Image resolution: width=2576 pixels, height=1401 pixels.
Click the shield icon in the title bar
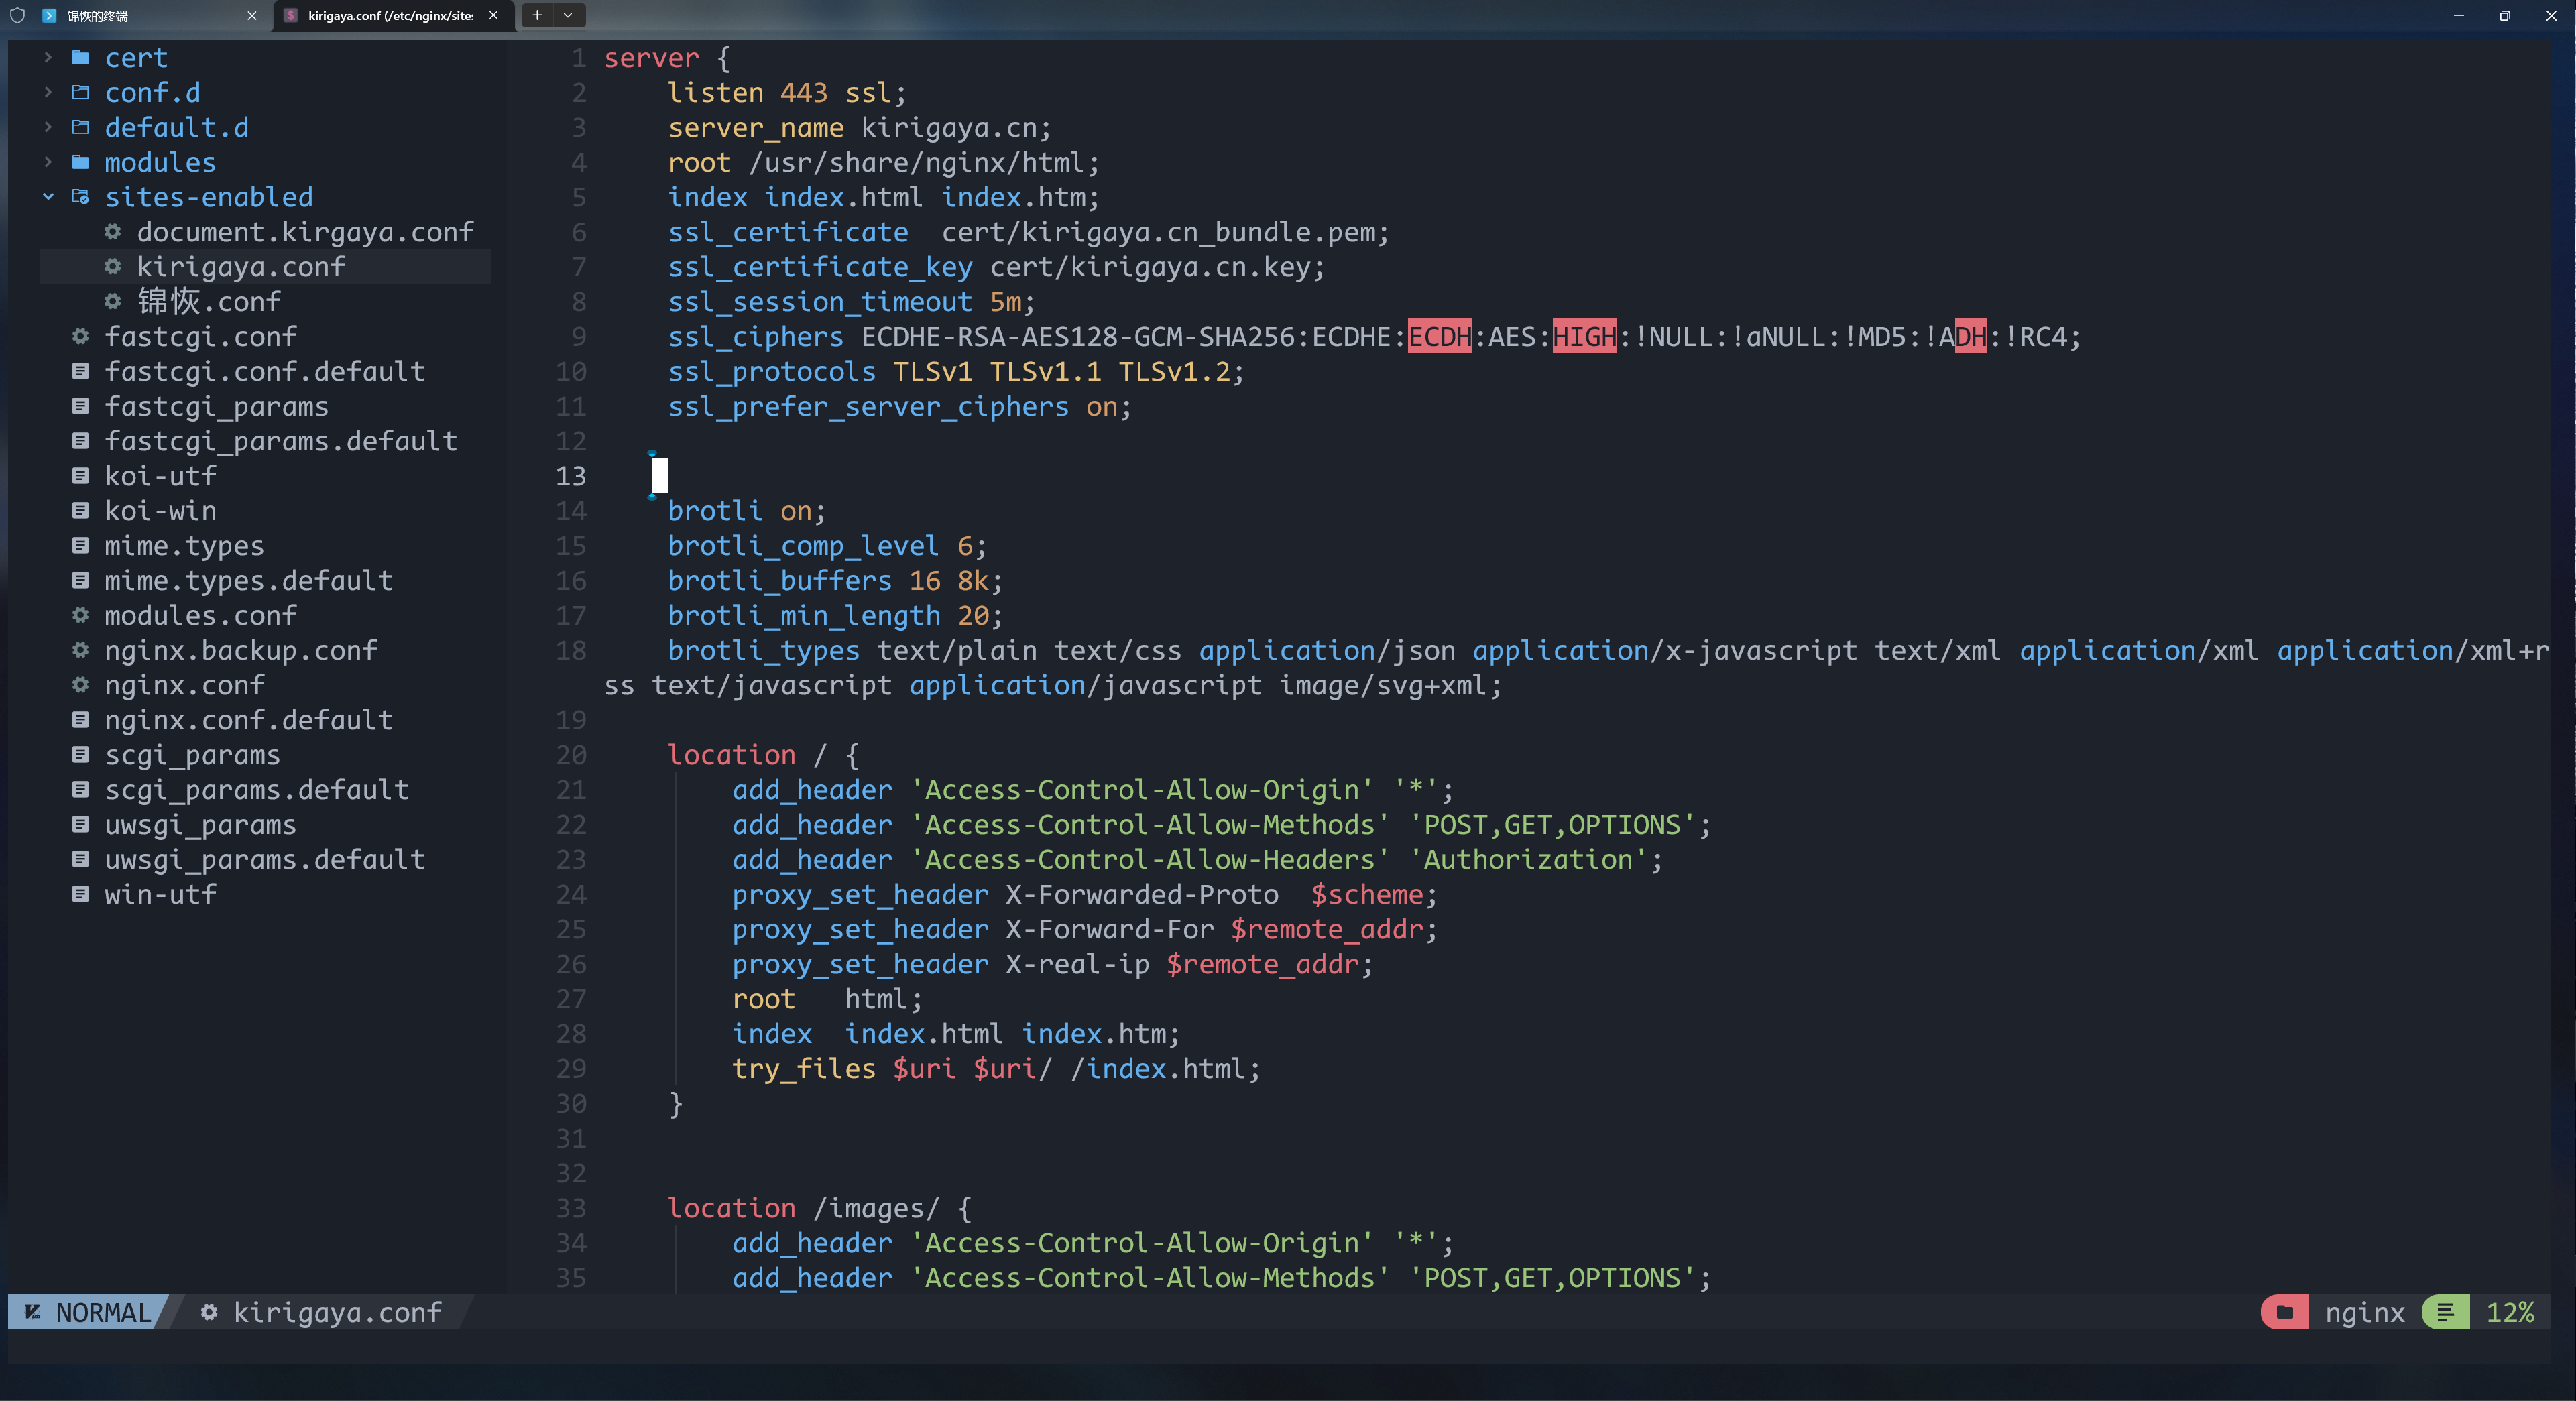coord(17,15)
